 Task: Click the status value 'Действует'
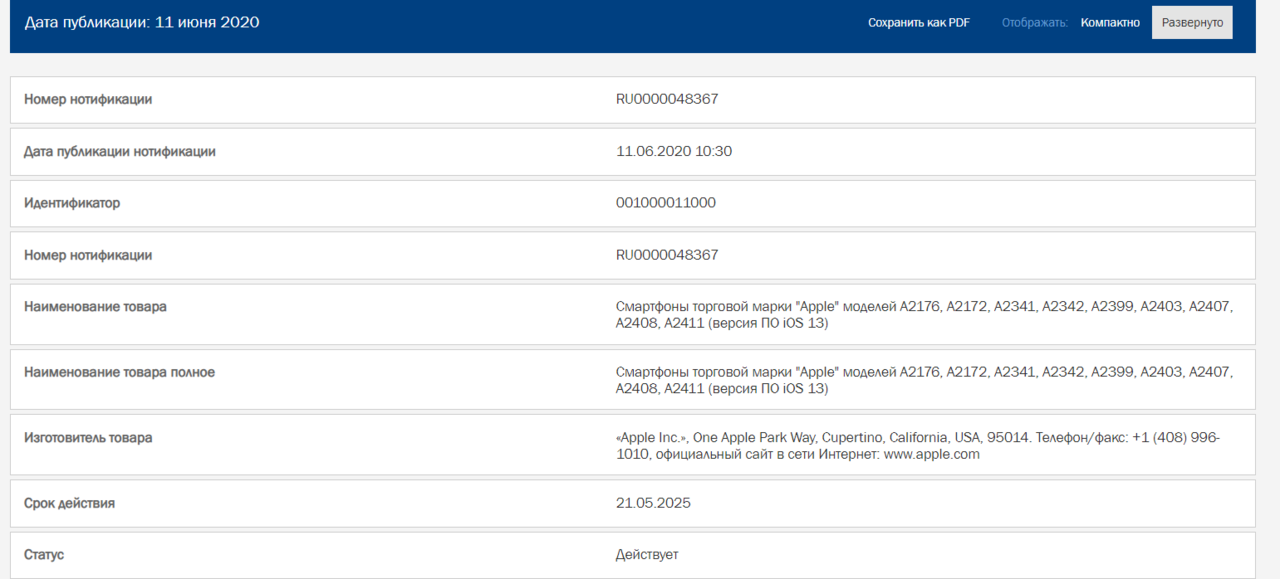point(647,554)
